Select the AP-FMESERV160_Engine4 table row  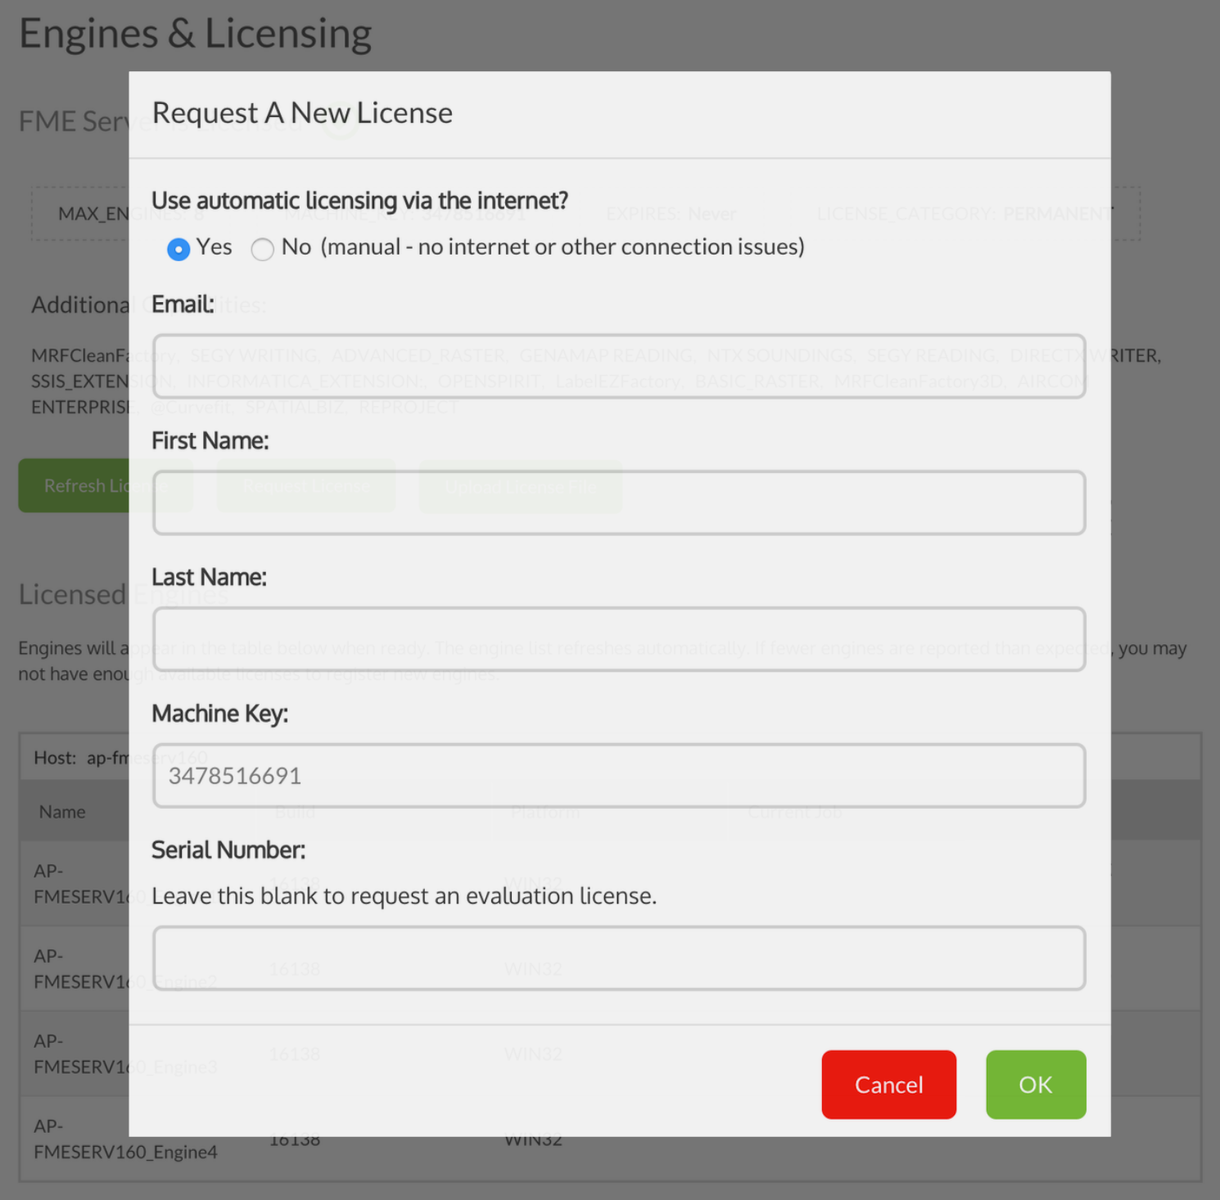(75, 1139)
